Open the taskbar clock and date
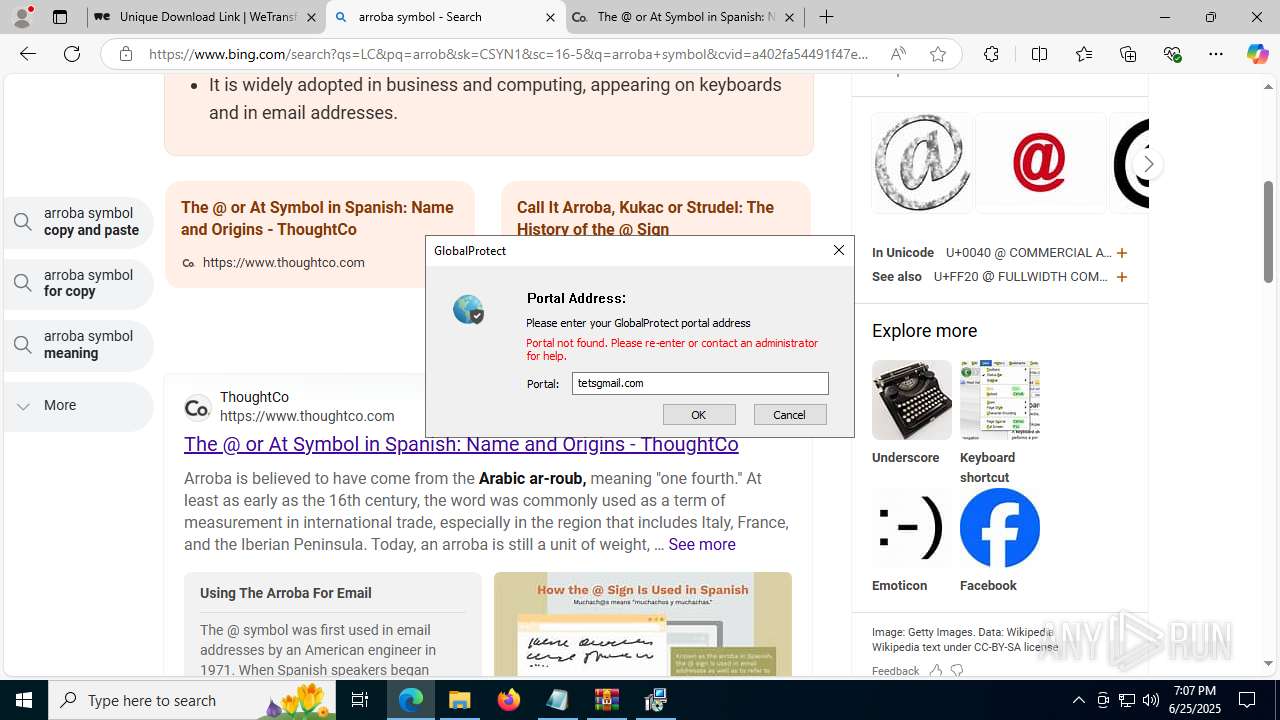The image size is (1280, 720). (x=1194, y=700)
